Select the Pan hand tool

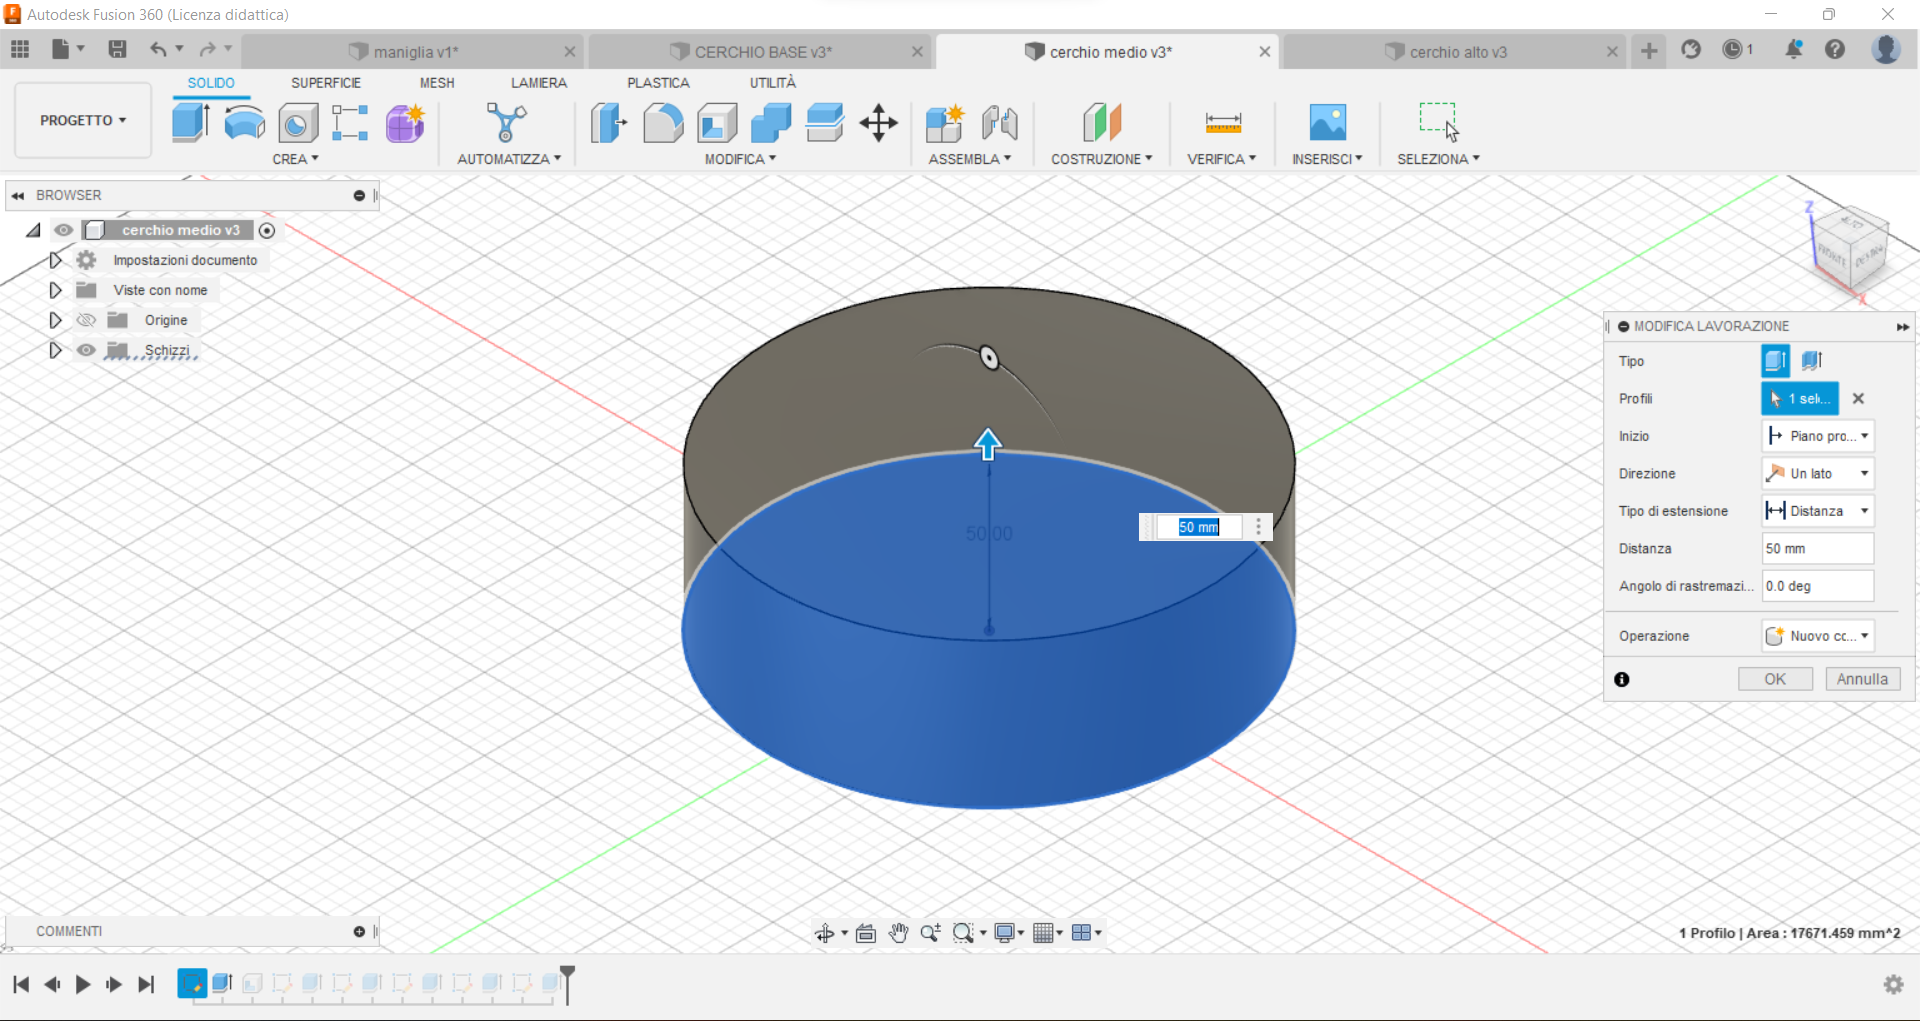tap(898, 933)
